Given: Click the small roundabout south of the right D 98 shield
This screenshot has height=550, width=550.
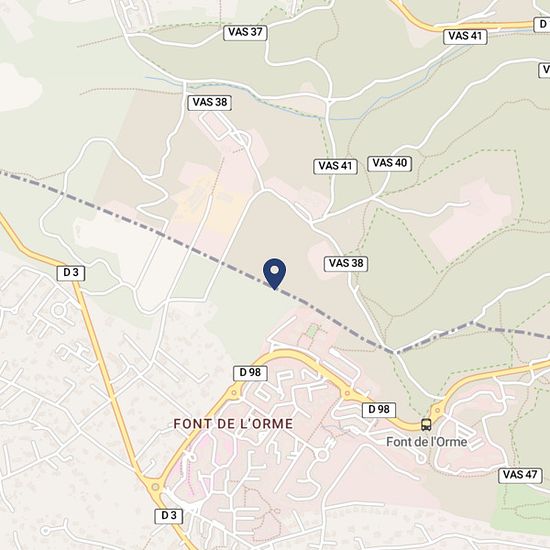Looking at the screenshot, I should pos(322,455).
